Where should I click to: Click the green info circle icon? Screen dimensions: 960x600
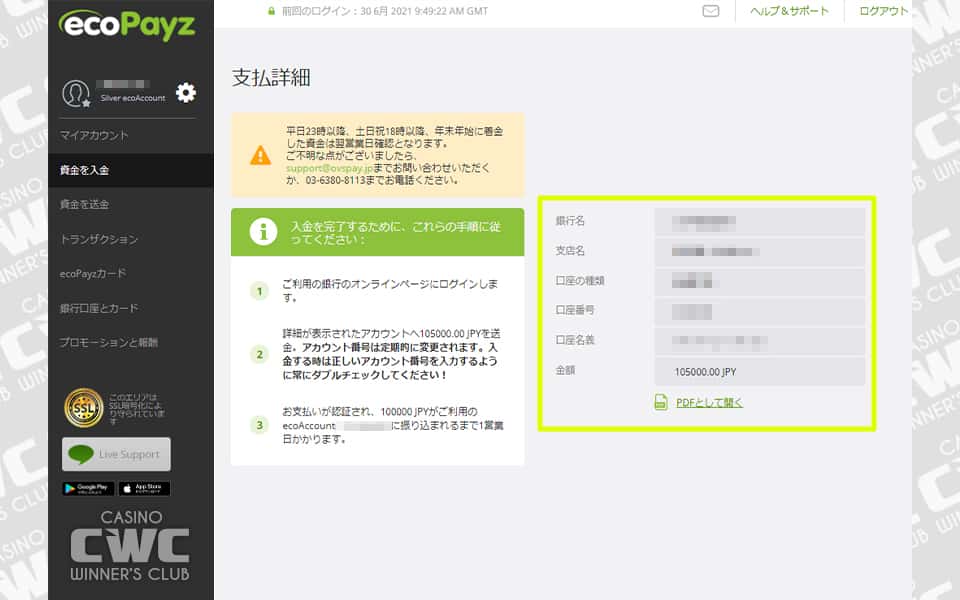coord(263,232)
